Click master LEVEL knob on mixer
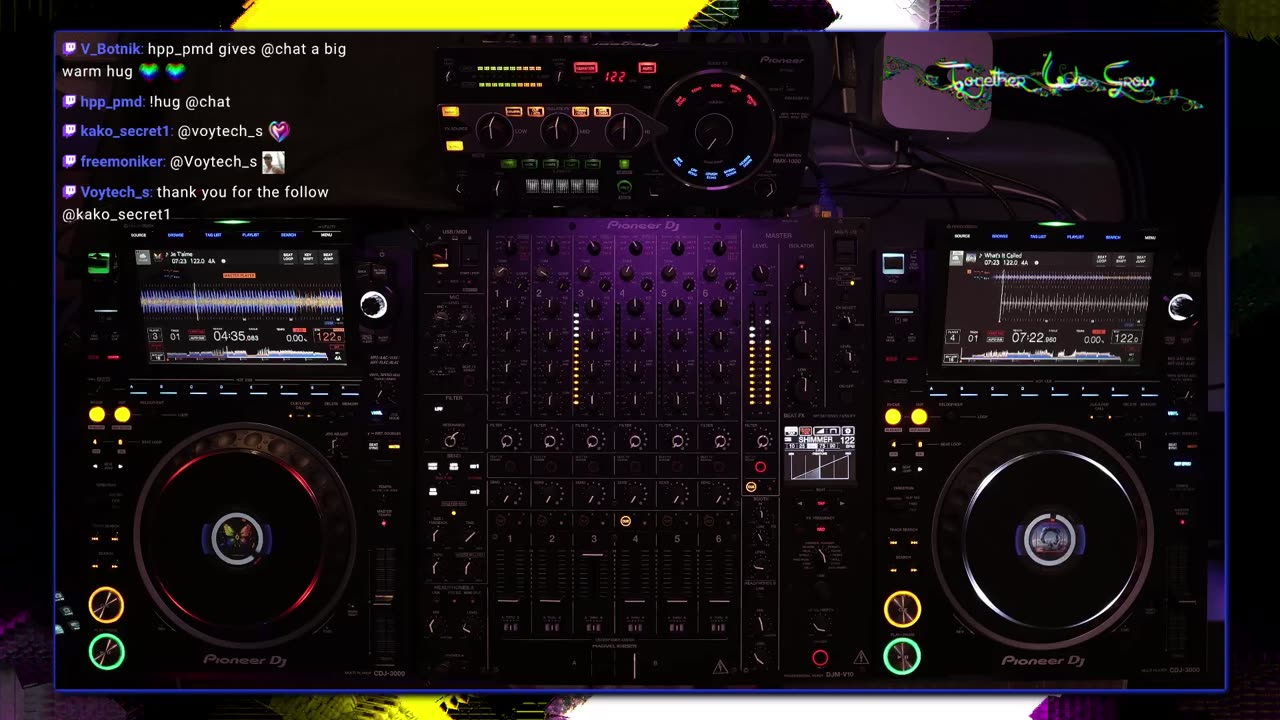The height and width of the screenshot is (720, 1280). (x=760, y=272)
